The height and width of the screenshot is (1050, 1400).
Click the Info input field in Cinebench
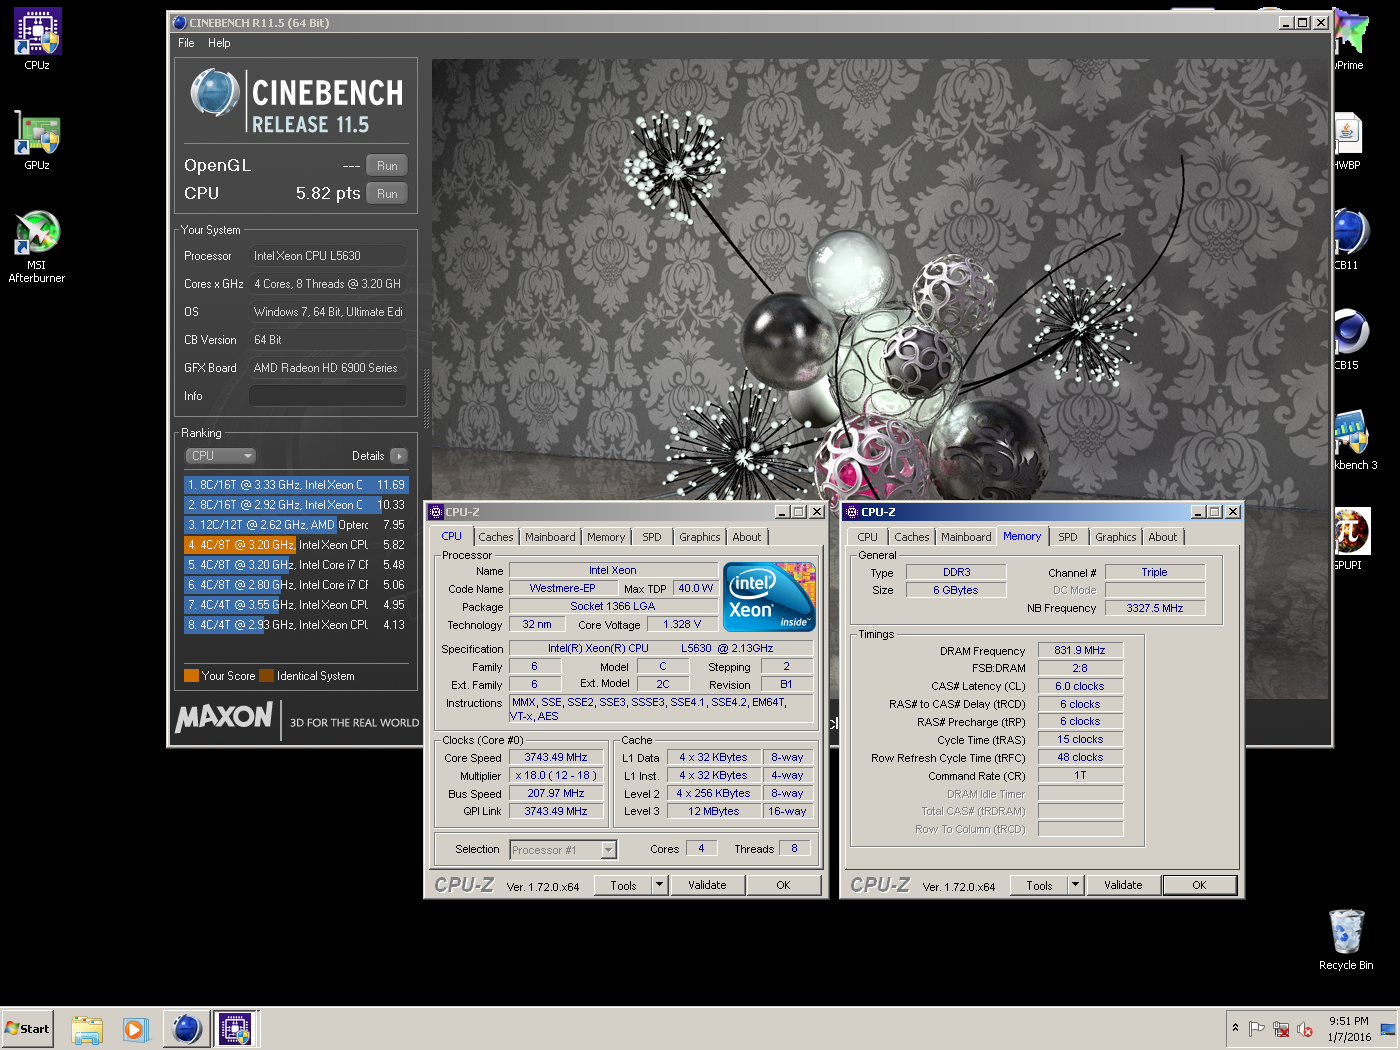(328, 396)
